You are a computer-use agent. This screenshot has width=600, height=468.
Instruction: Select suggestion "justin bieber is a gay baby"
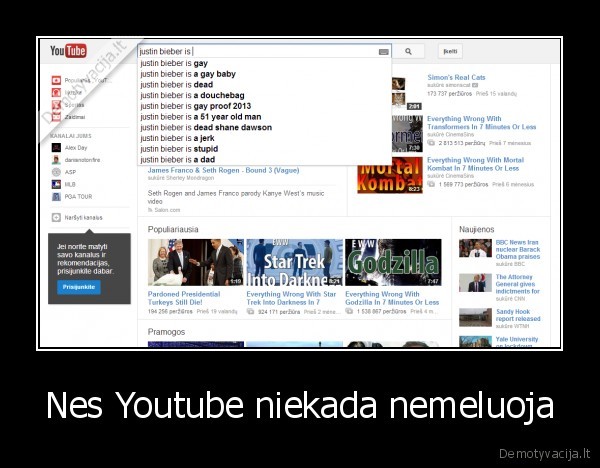pyautogui.click(x=264, y=74)
